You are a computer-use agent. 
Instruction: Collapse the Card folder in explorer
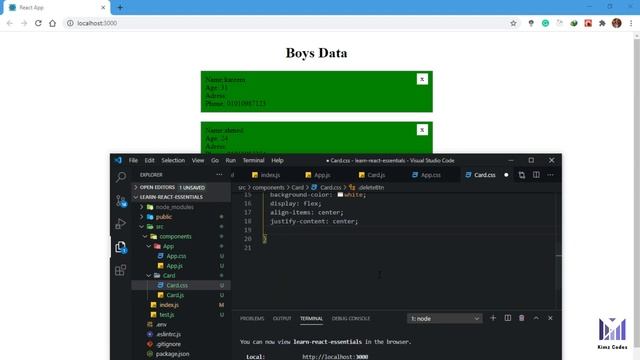pyautogui.click(x=181, y=276)
